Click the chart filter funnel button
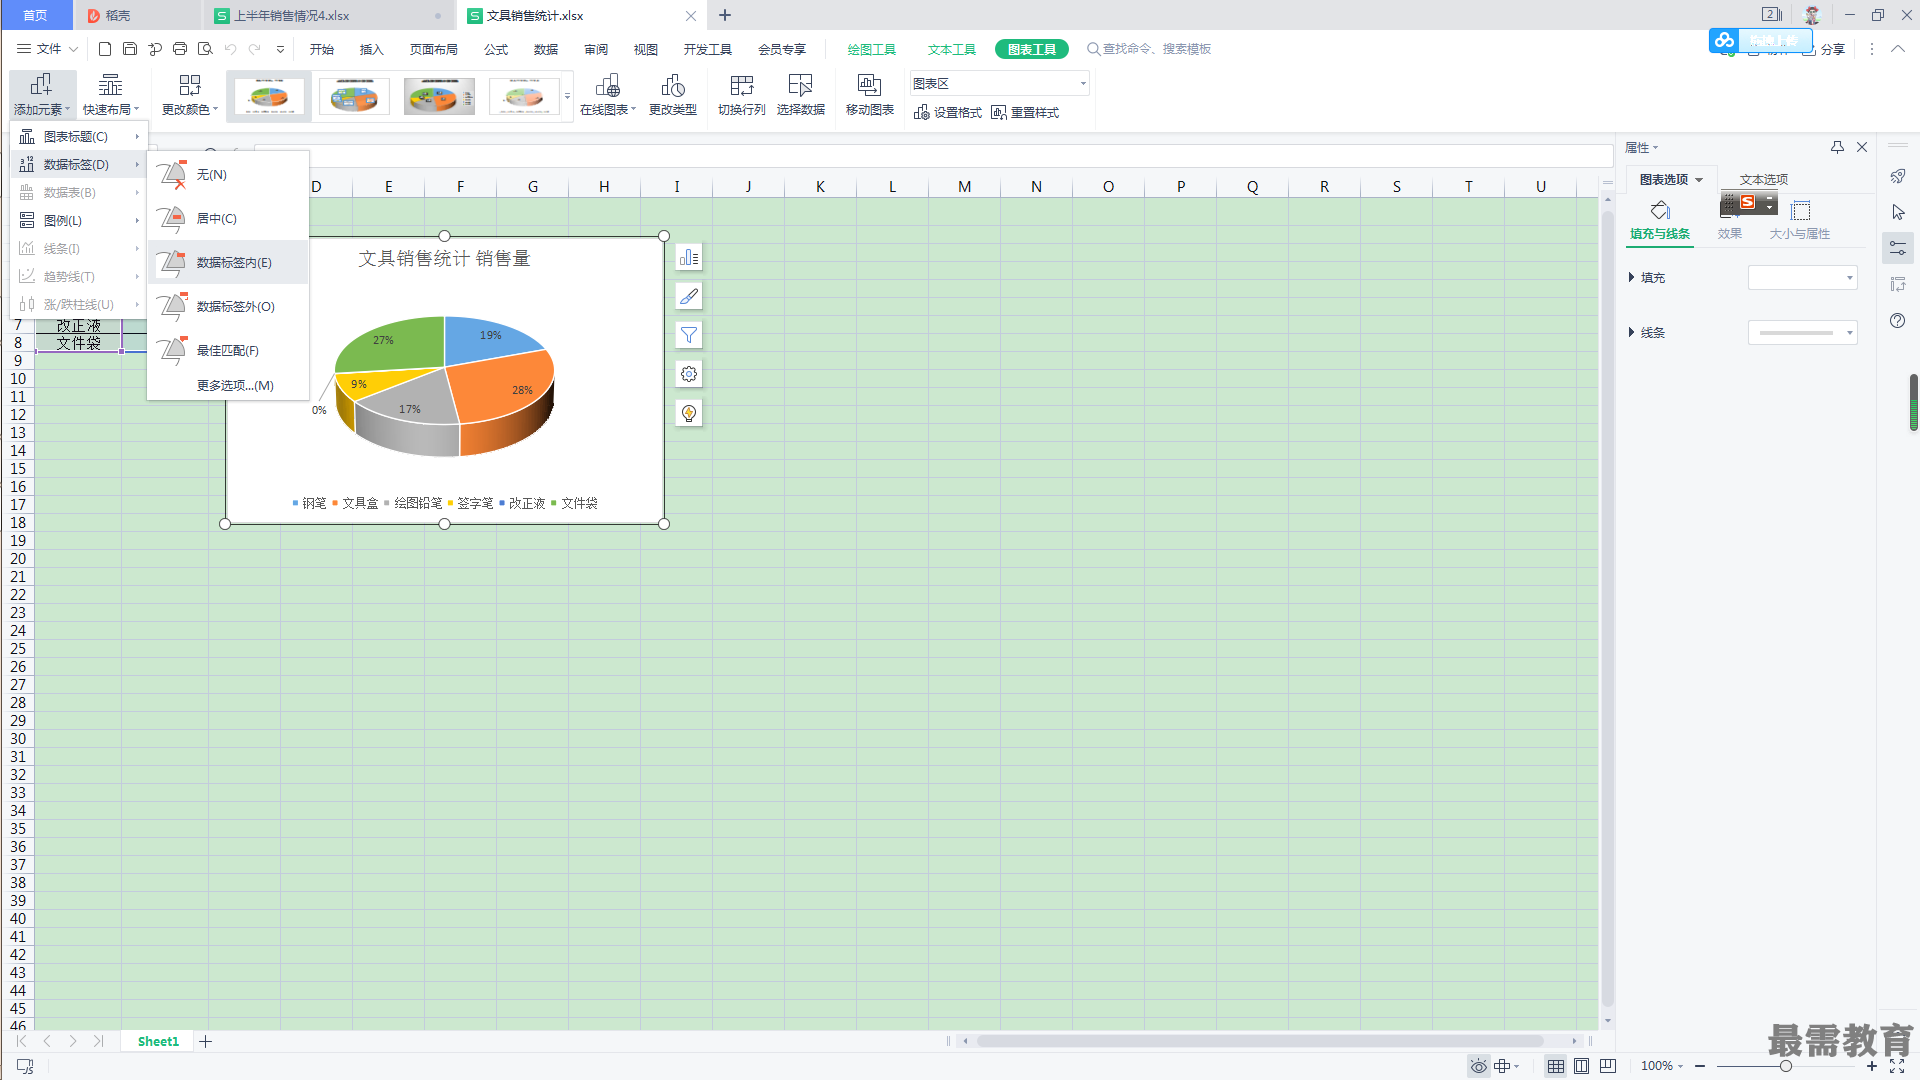Image resolution: width=1920 pixels, height=1080 pixels. [x=689, y=336]
